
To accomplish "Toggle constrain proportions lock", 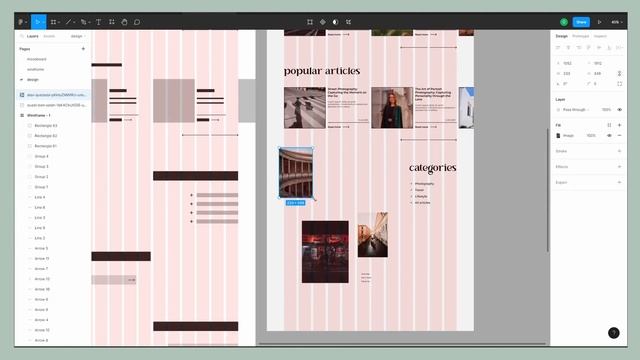I will 619,73.
